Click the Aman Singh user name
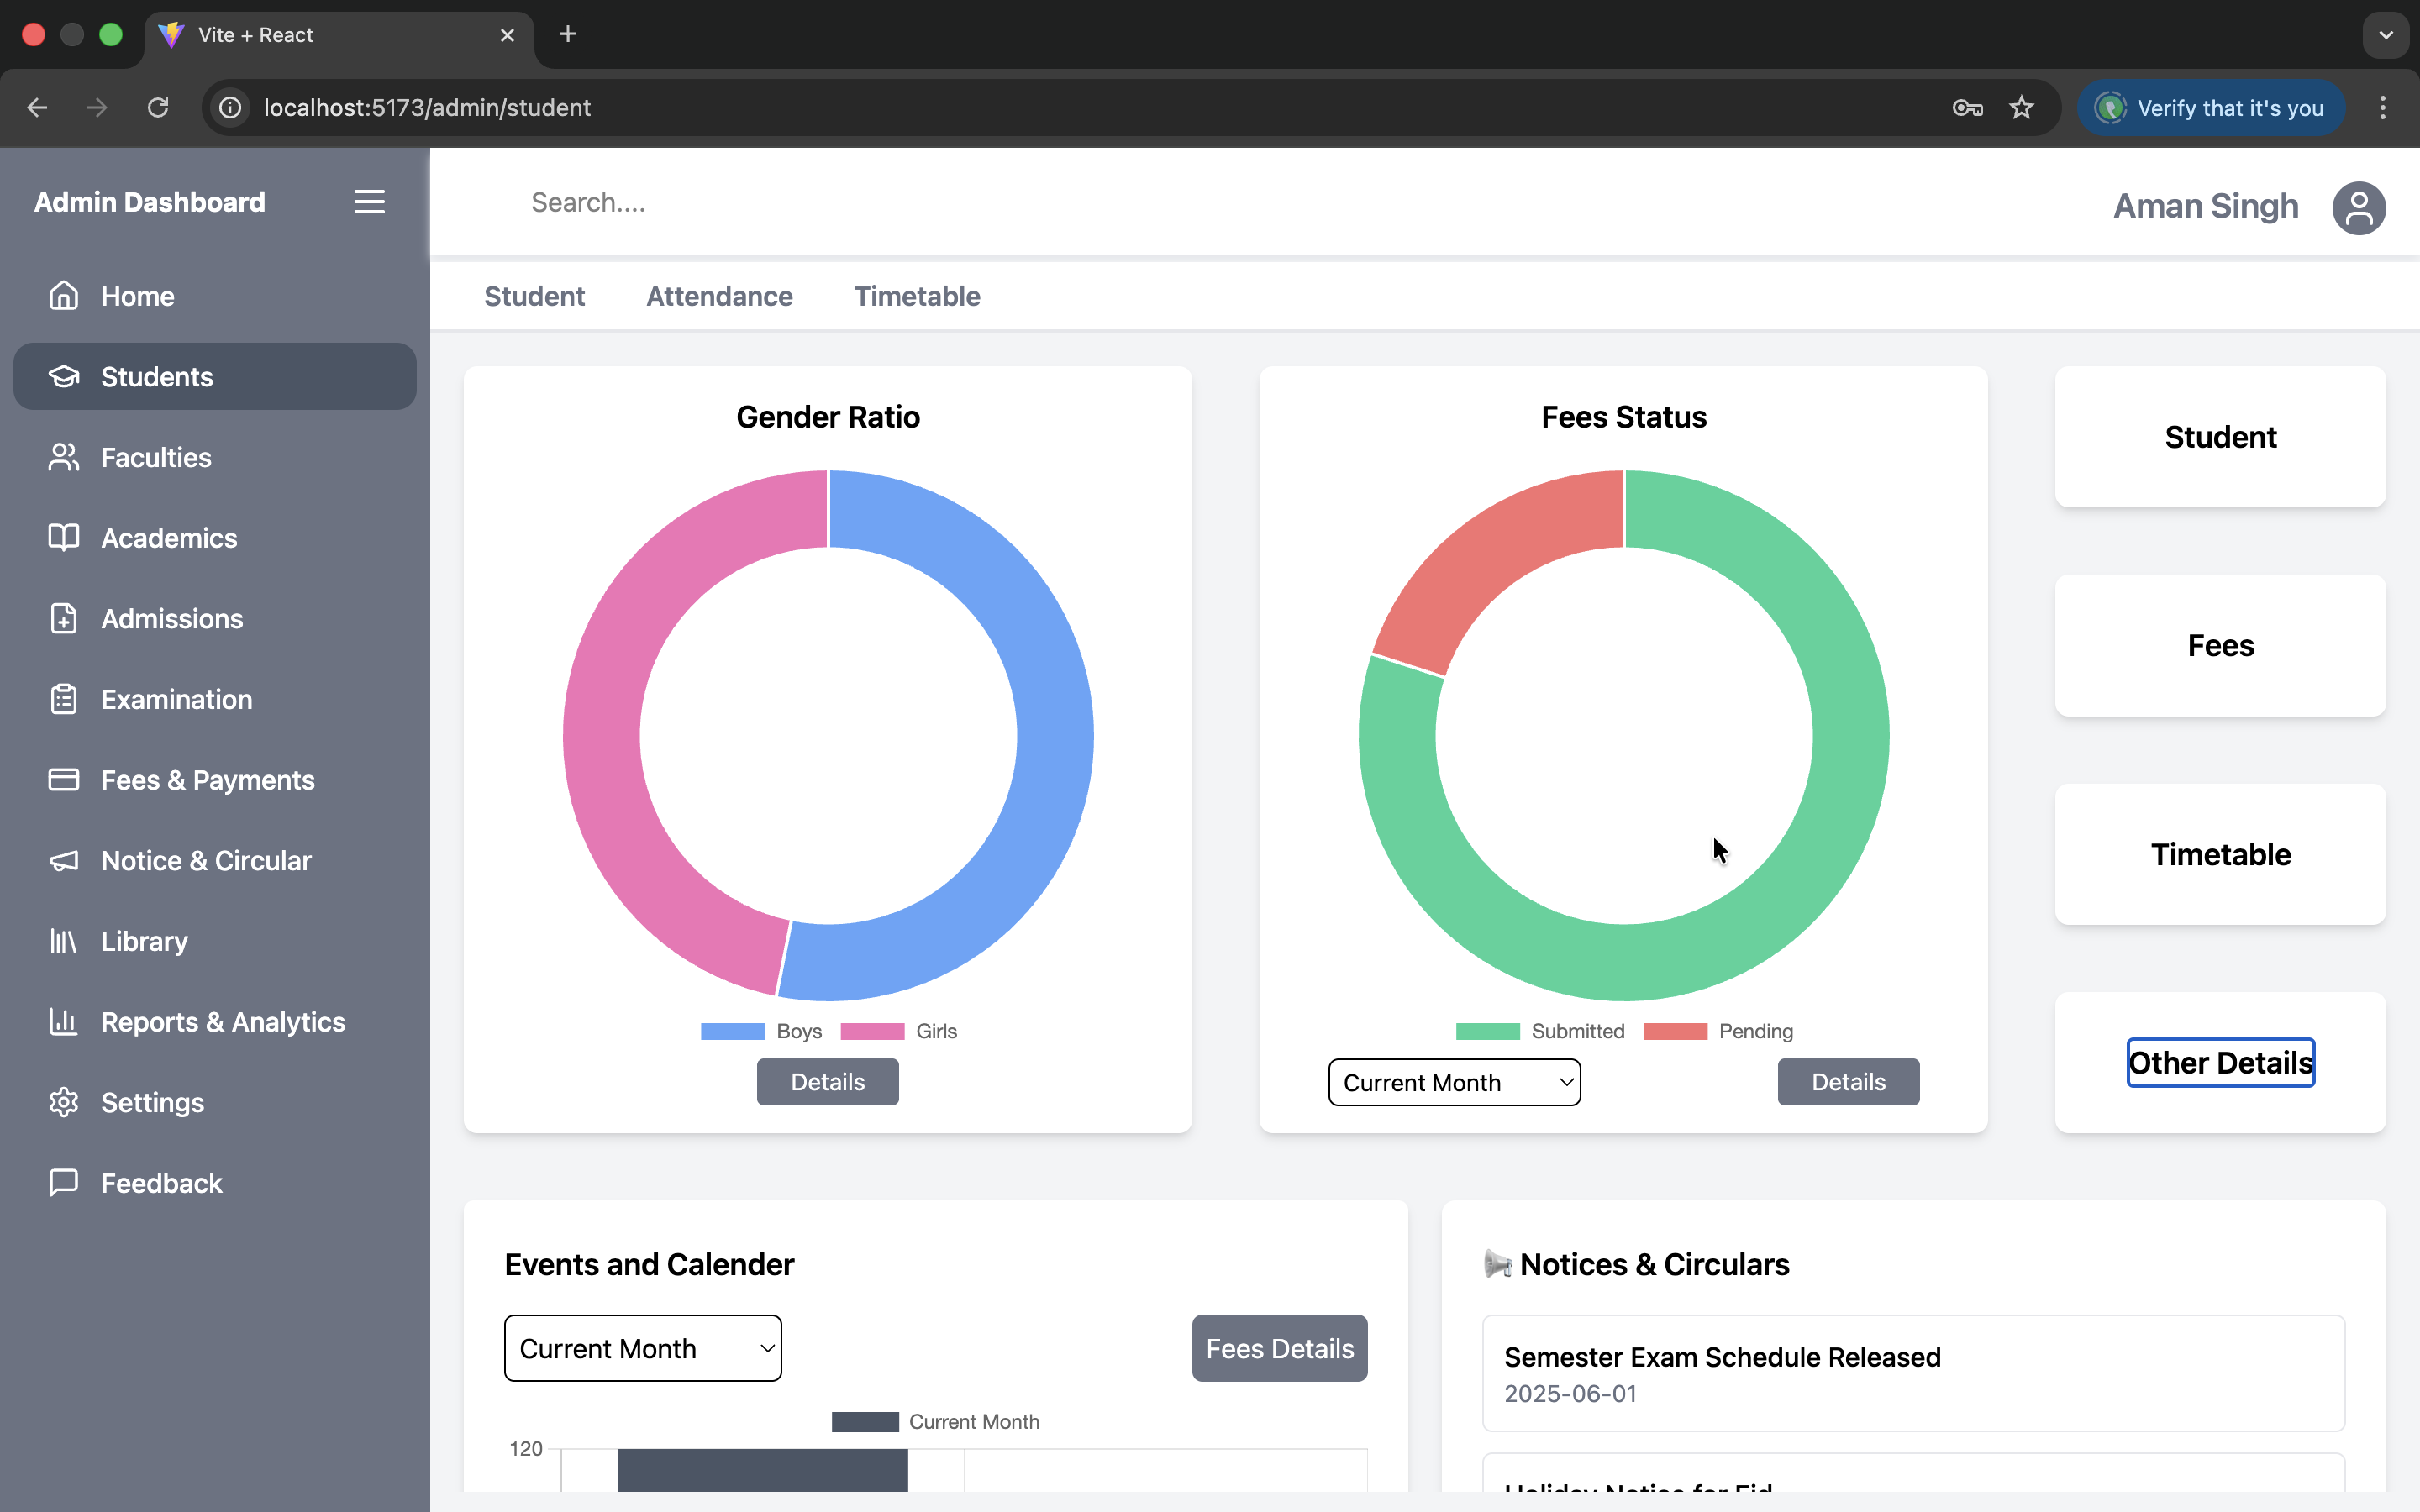This screenshot has height=1512, width=2420. [2206, 206]
